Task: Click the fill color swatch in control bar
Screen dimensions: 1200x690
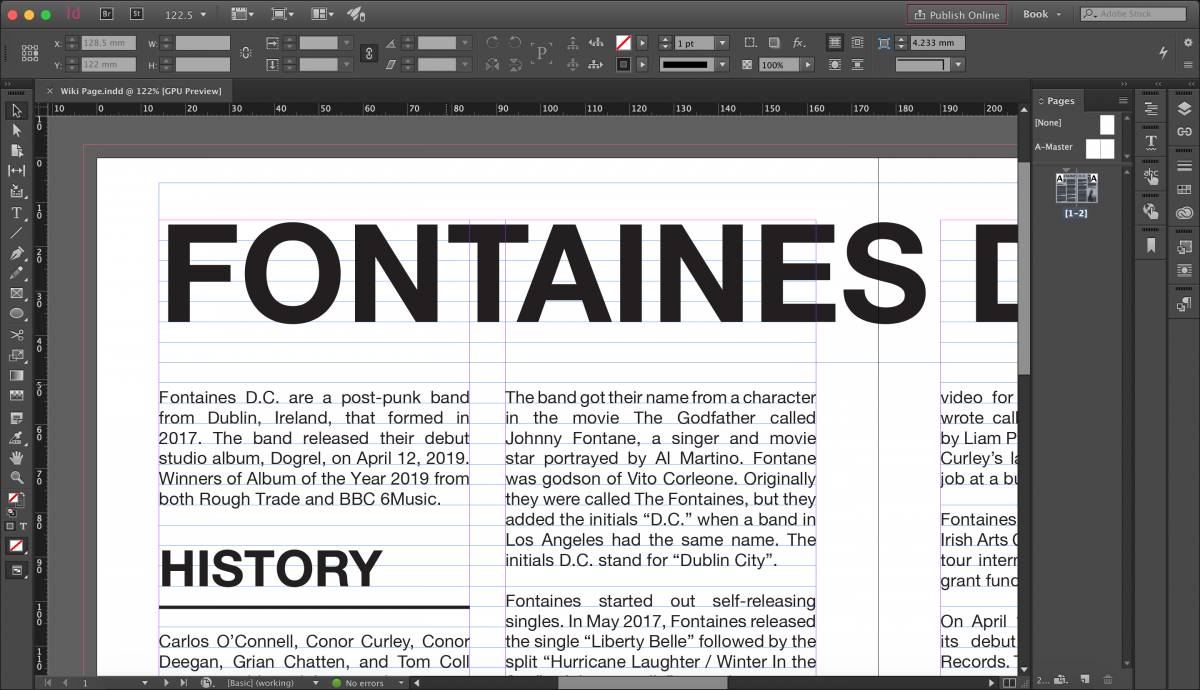Action: [623, 43]
